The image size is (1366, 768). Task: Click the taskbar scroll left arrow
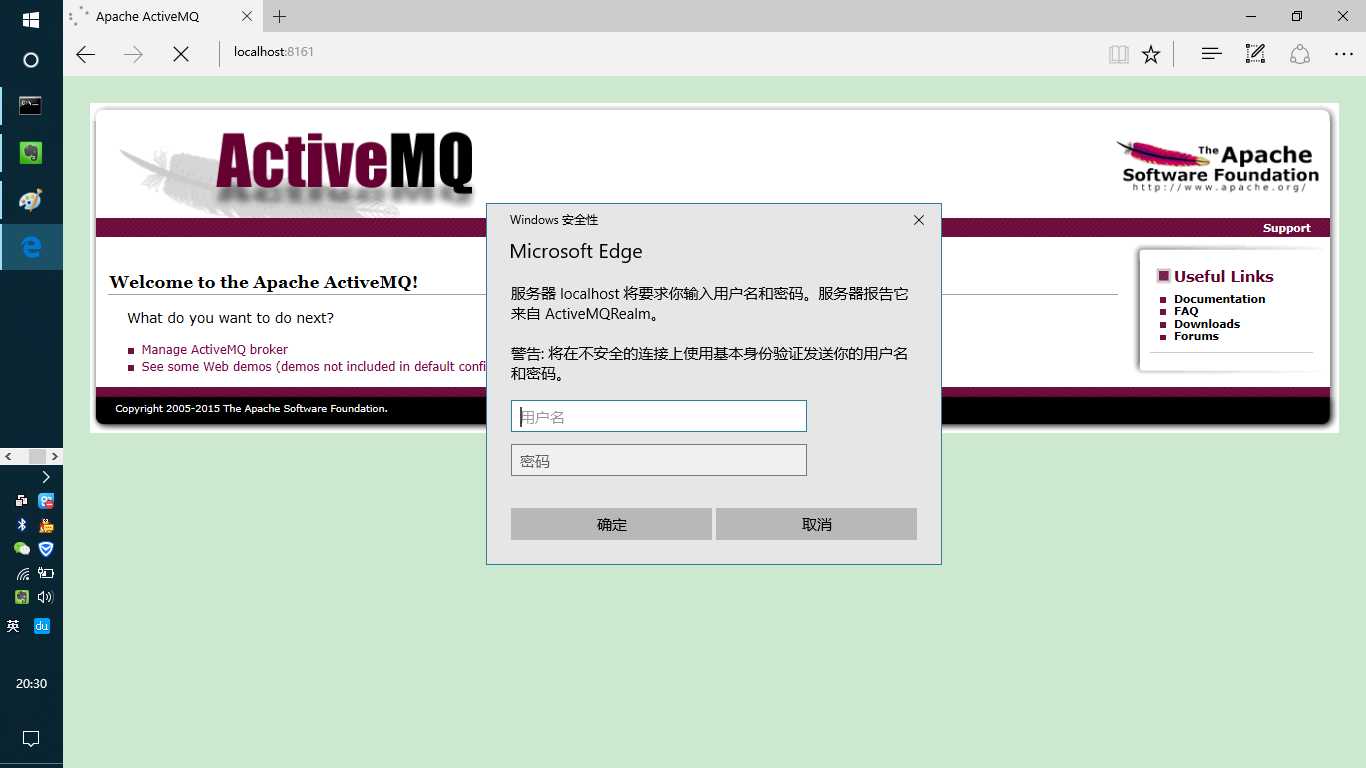(x=8, y=456)
